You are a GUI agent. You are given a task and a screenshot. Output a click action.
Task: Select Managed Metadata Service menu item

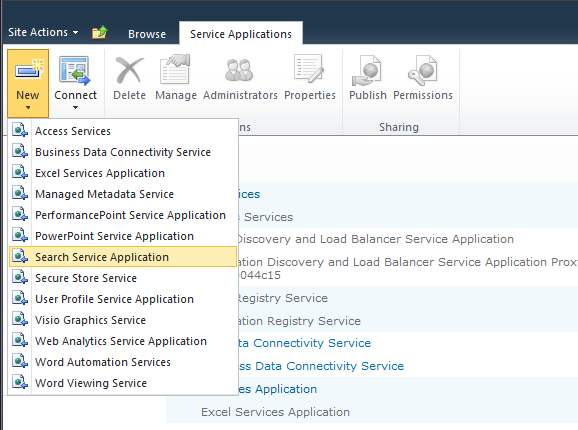click(123, 194)
